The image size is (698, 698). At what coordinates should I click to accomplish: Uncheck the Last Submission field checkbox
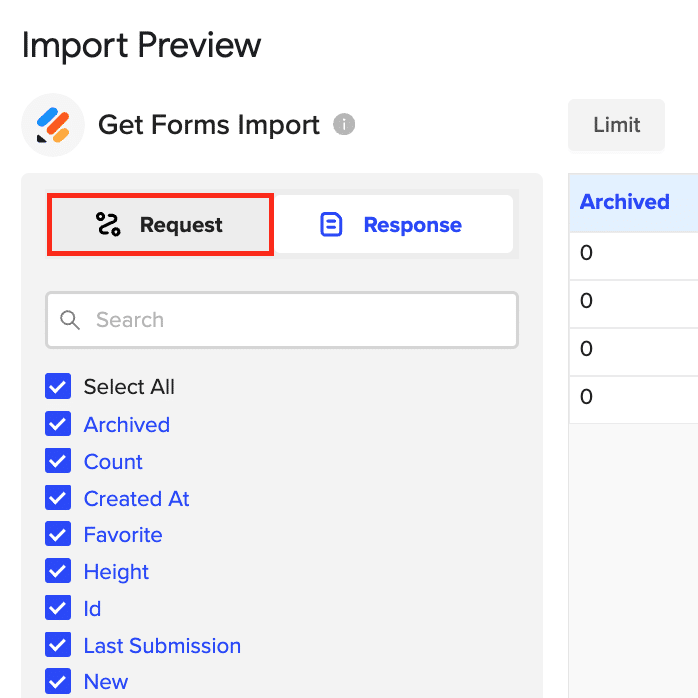click(x=58, y=645)
